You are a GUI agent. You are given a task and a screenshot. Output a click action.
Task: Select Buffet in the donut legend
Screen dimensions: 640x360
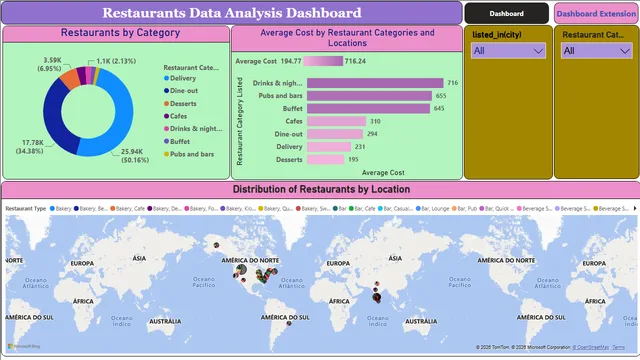click(x=177, y=141)
